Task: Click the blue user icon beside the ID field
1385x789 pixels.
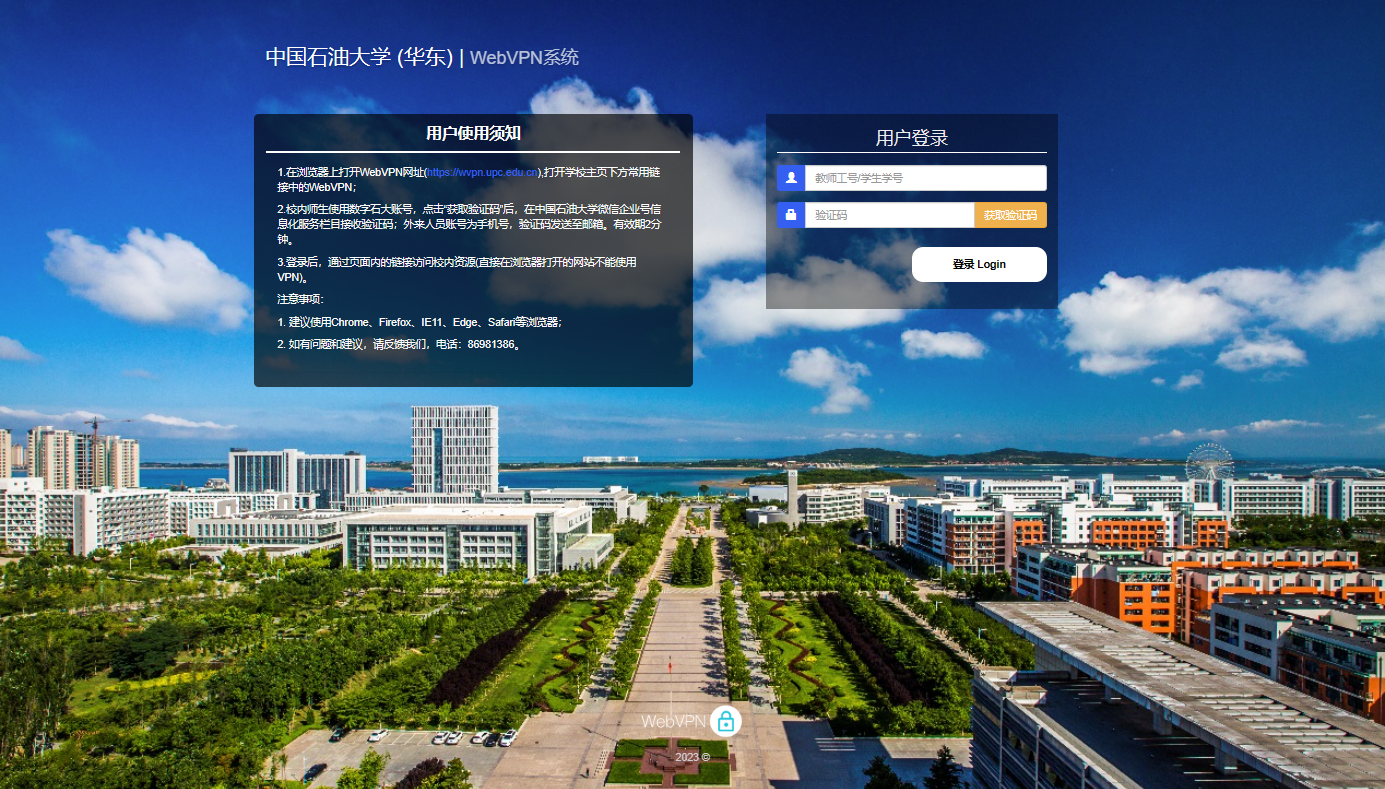Action: pyautogui.click(x=791, y=178)
